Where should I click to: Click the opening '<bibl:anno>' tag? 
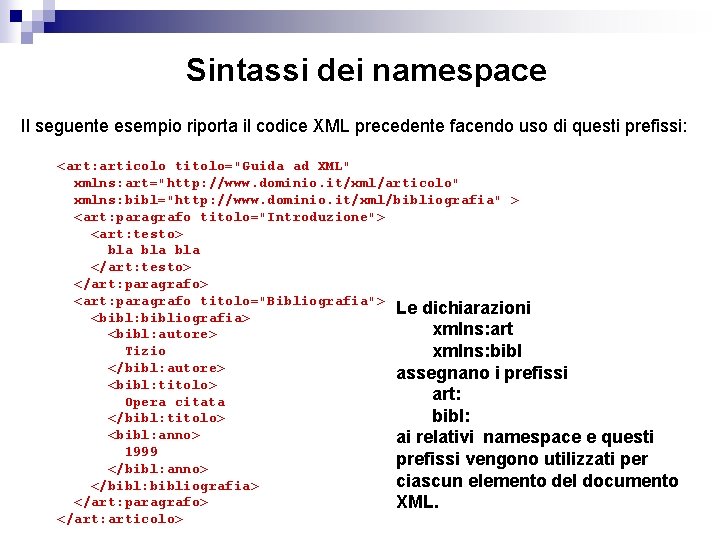154,435
